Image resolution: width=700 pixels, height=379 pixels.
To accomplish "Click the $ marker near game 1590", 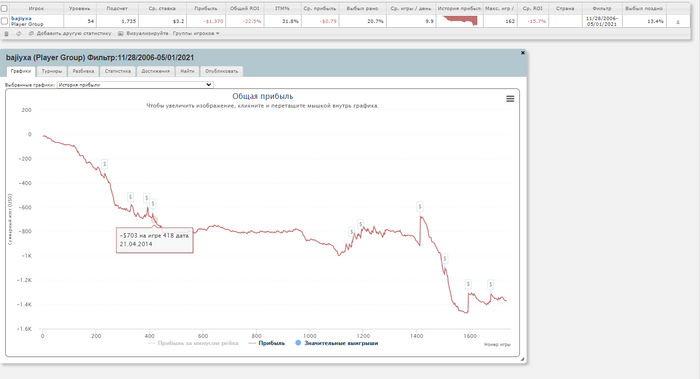I will point(468,284).
